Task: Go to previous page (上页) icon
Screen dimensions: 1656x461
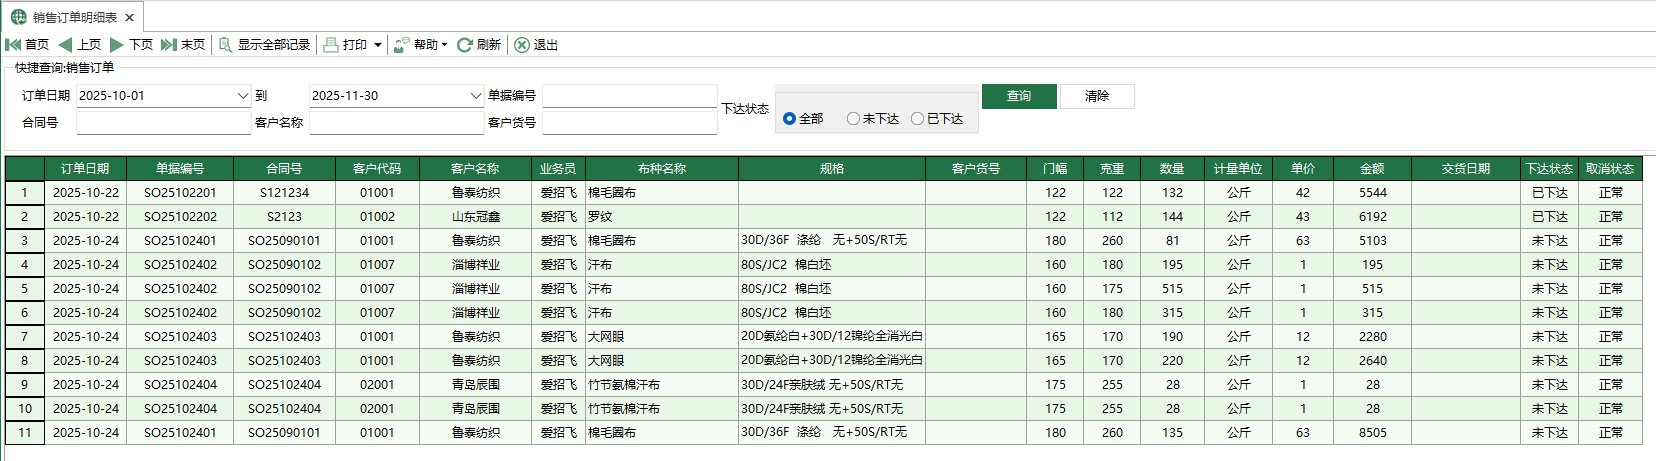Action: pos(65,45)
